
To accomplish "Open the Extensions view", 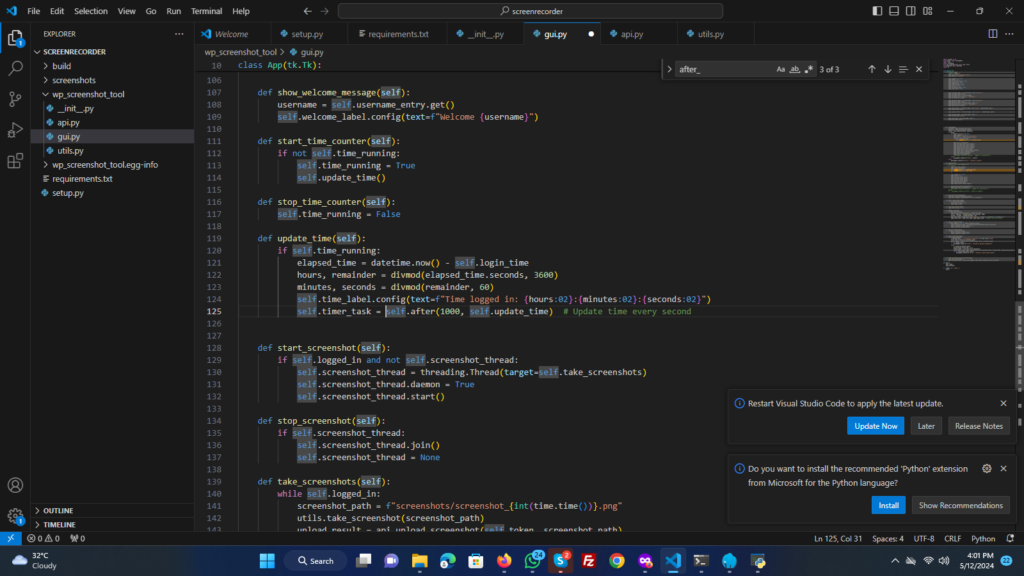I will coord(15,160).
